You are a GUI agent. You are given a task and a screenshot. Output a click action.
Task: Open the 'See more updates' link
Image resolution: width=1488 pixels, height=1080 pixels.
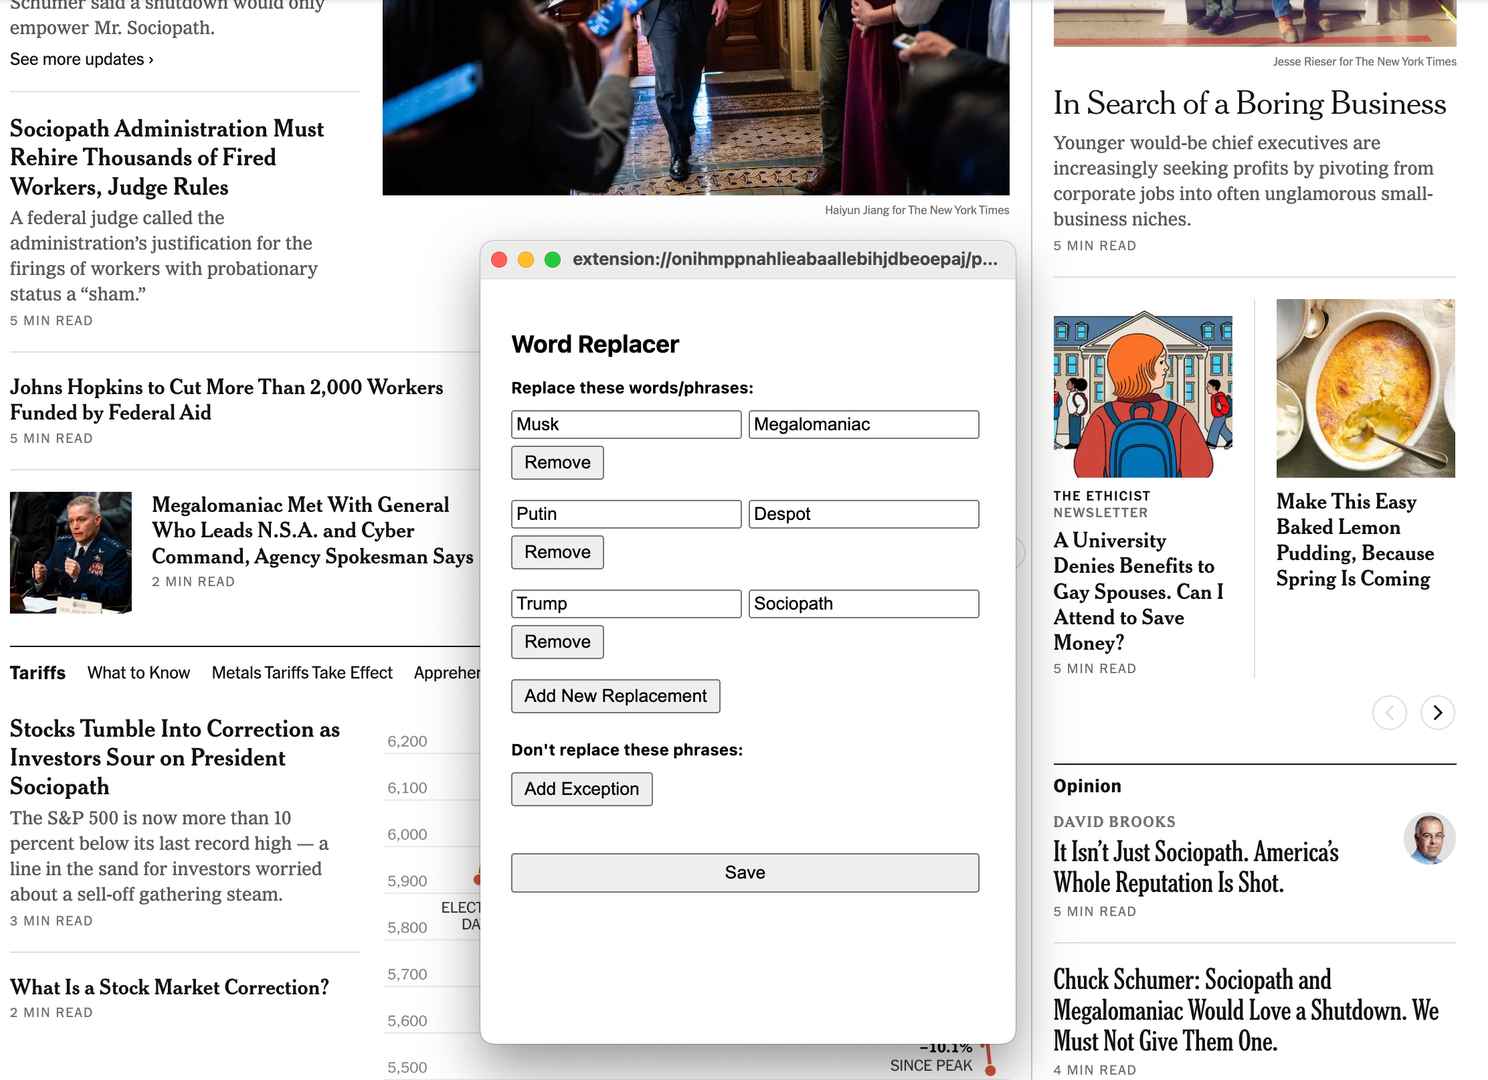click(82, 59)
